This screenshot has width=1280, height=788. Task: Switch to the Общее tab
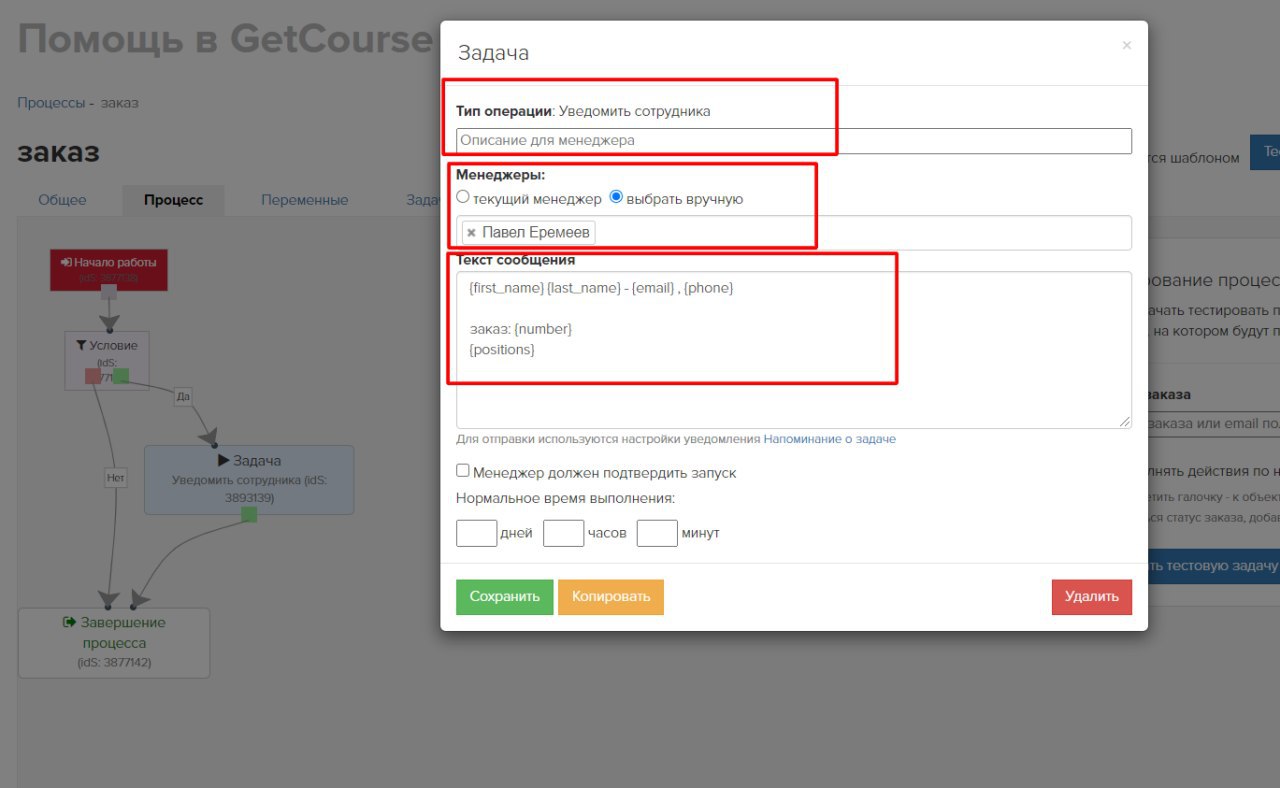(62, 200)
